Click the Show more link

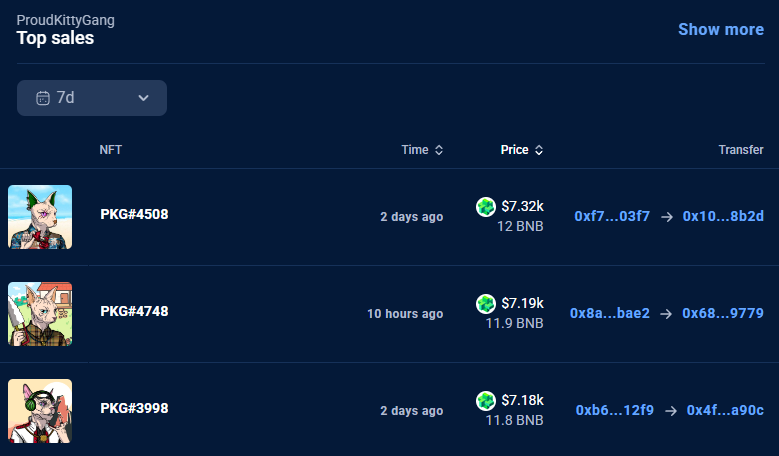point(720,29)
